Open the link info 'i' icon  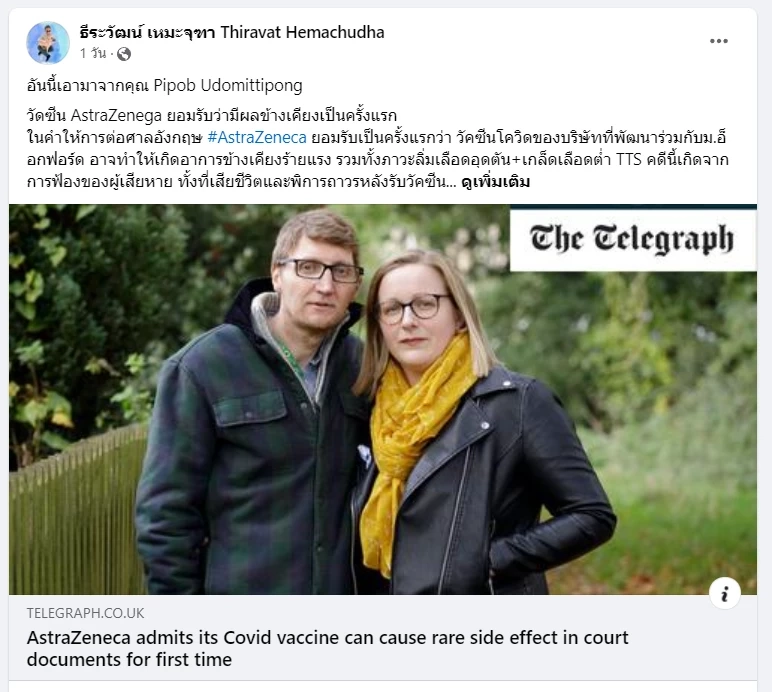pos(725,594)
